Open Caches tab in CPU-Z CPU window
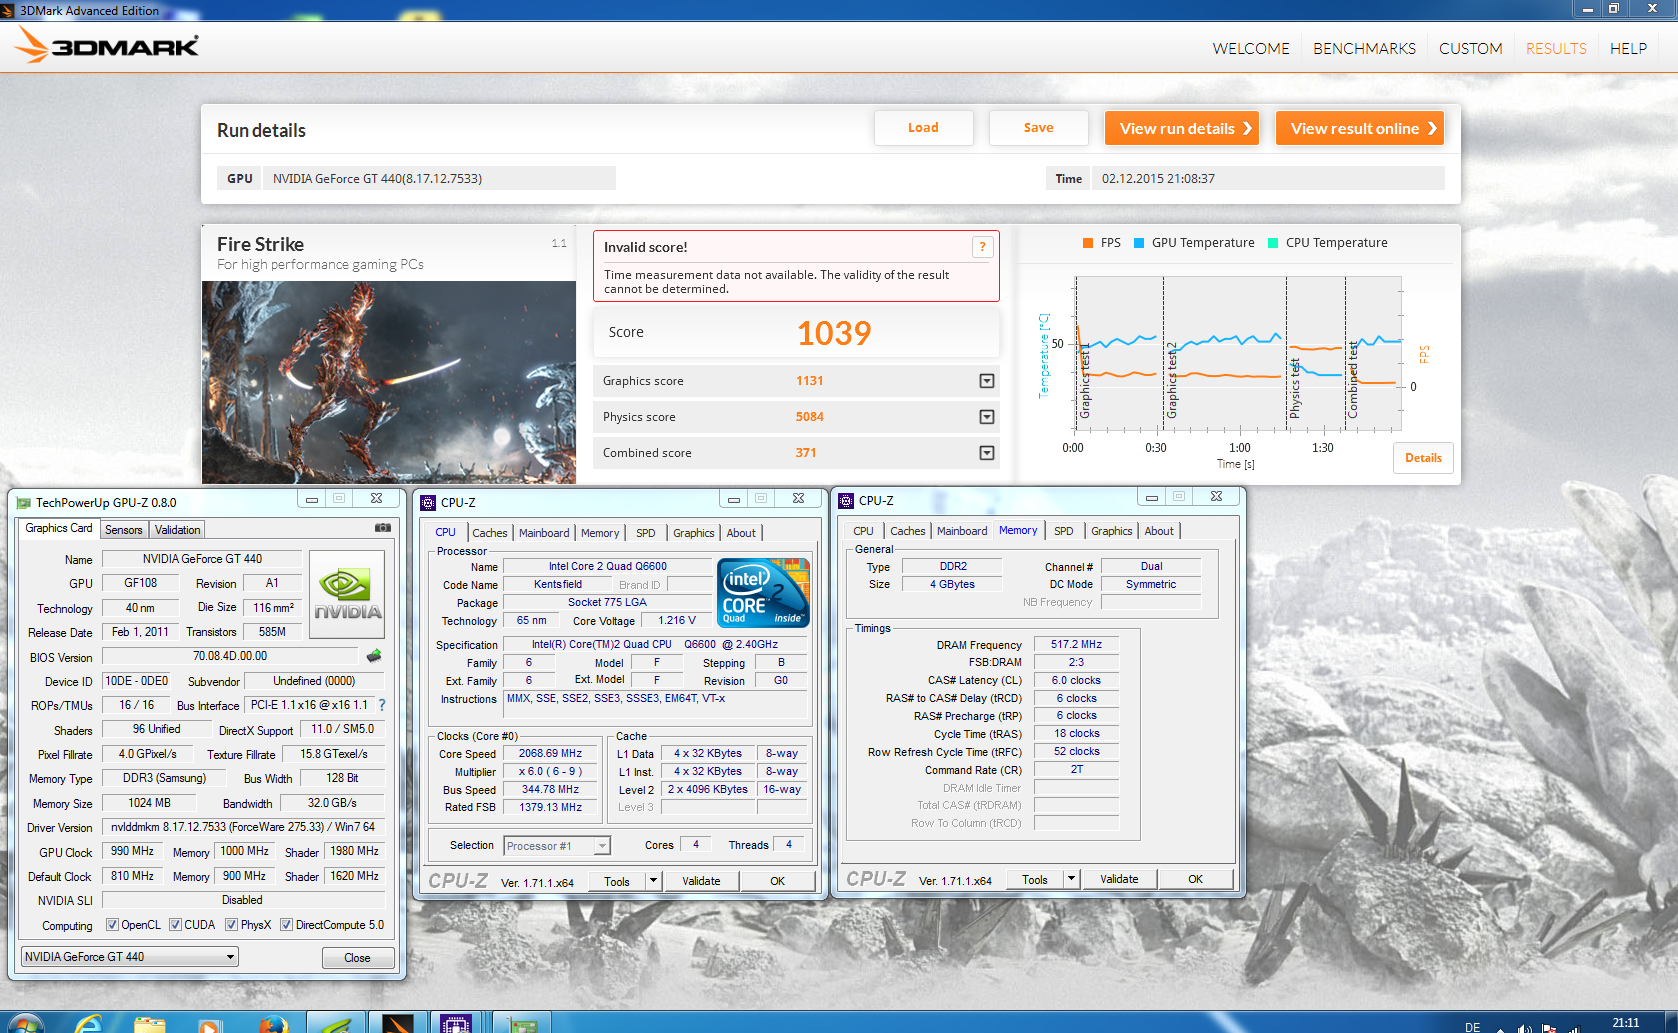The height and width of the screenshot is (1033, 1678). [490, 533]
